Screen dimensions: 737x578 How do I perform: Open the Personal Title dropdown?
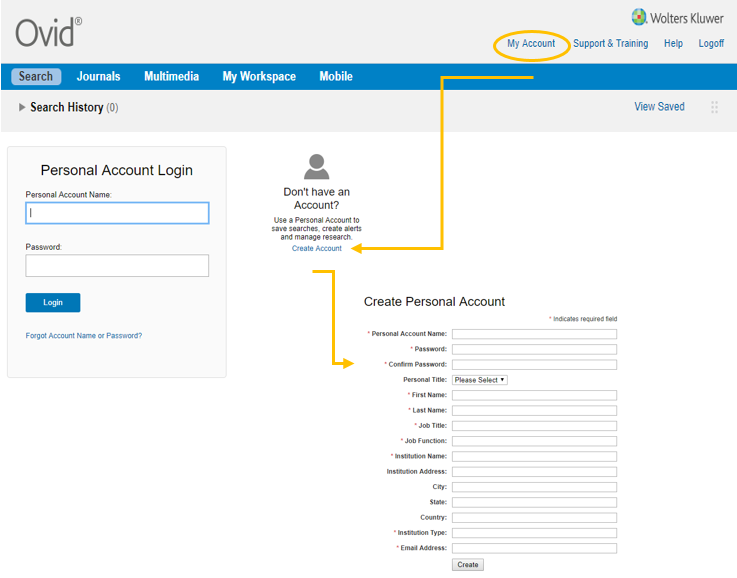click(479, 380)
